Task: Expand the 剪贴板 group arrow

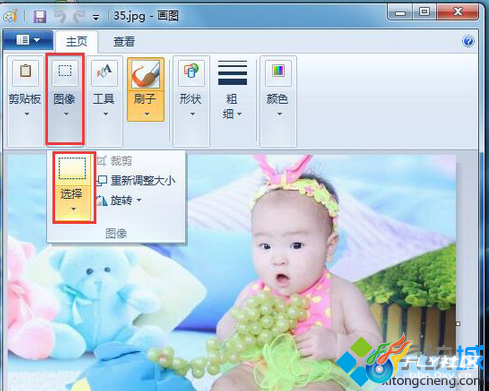Action: (x=27, y=114)
